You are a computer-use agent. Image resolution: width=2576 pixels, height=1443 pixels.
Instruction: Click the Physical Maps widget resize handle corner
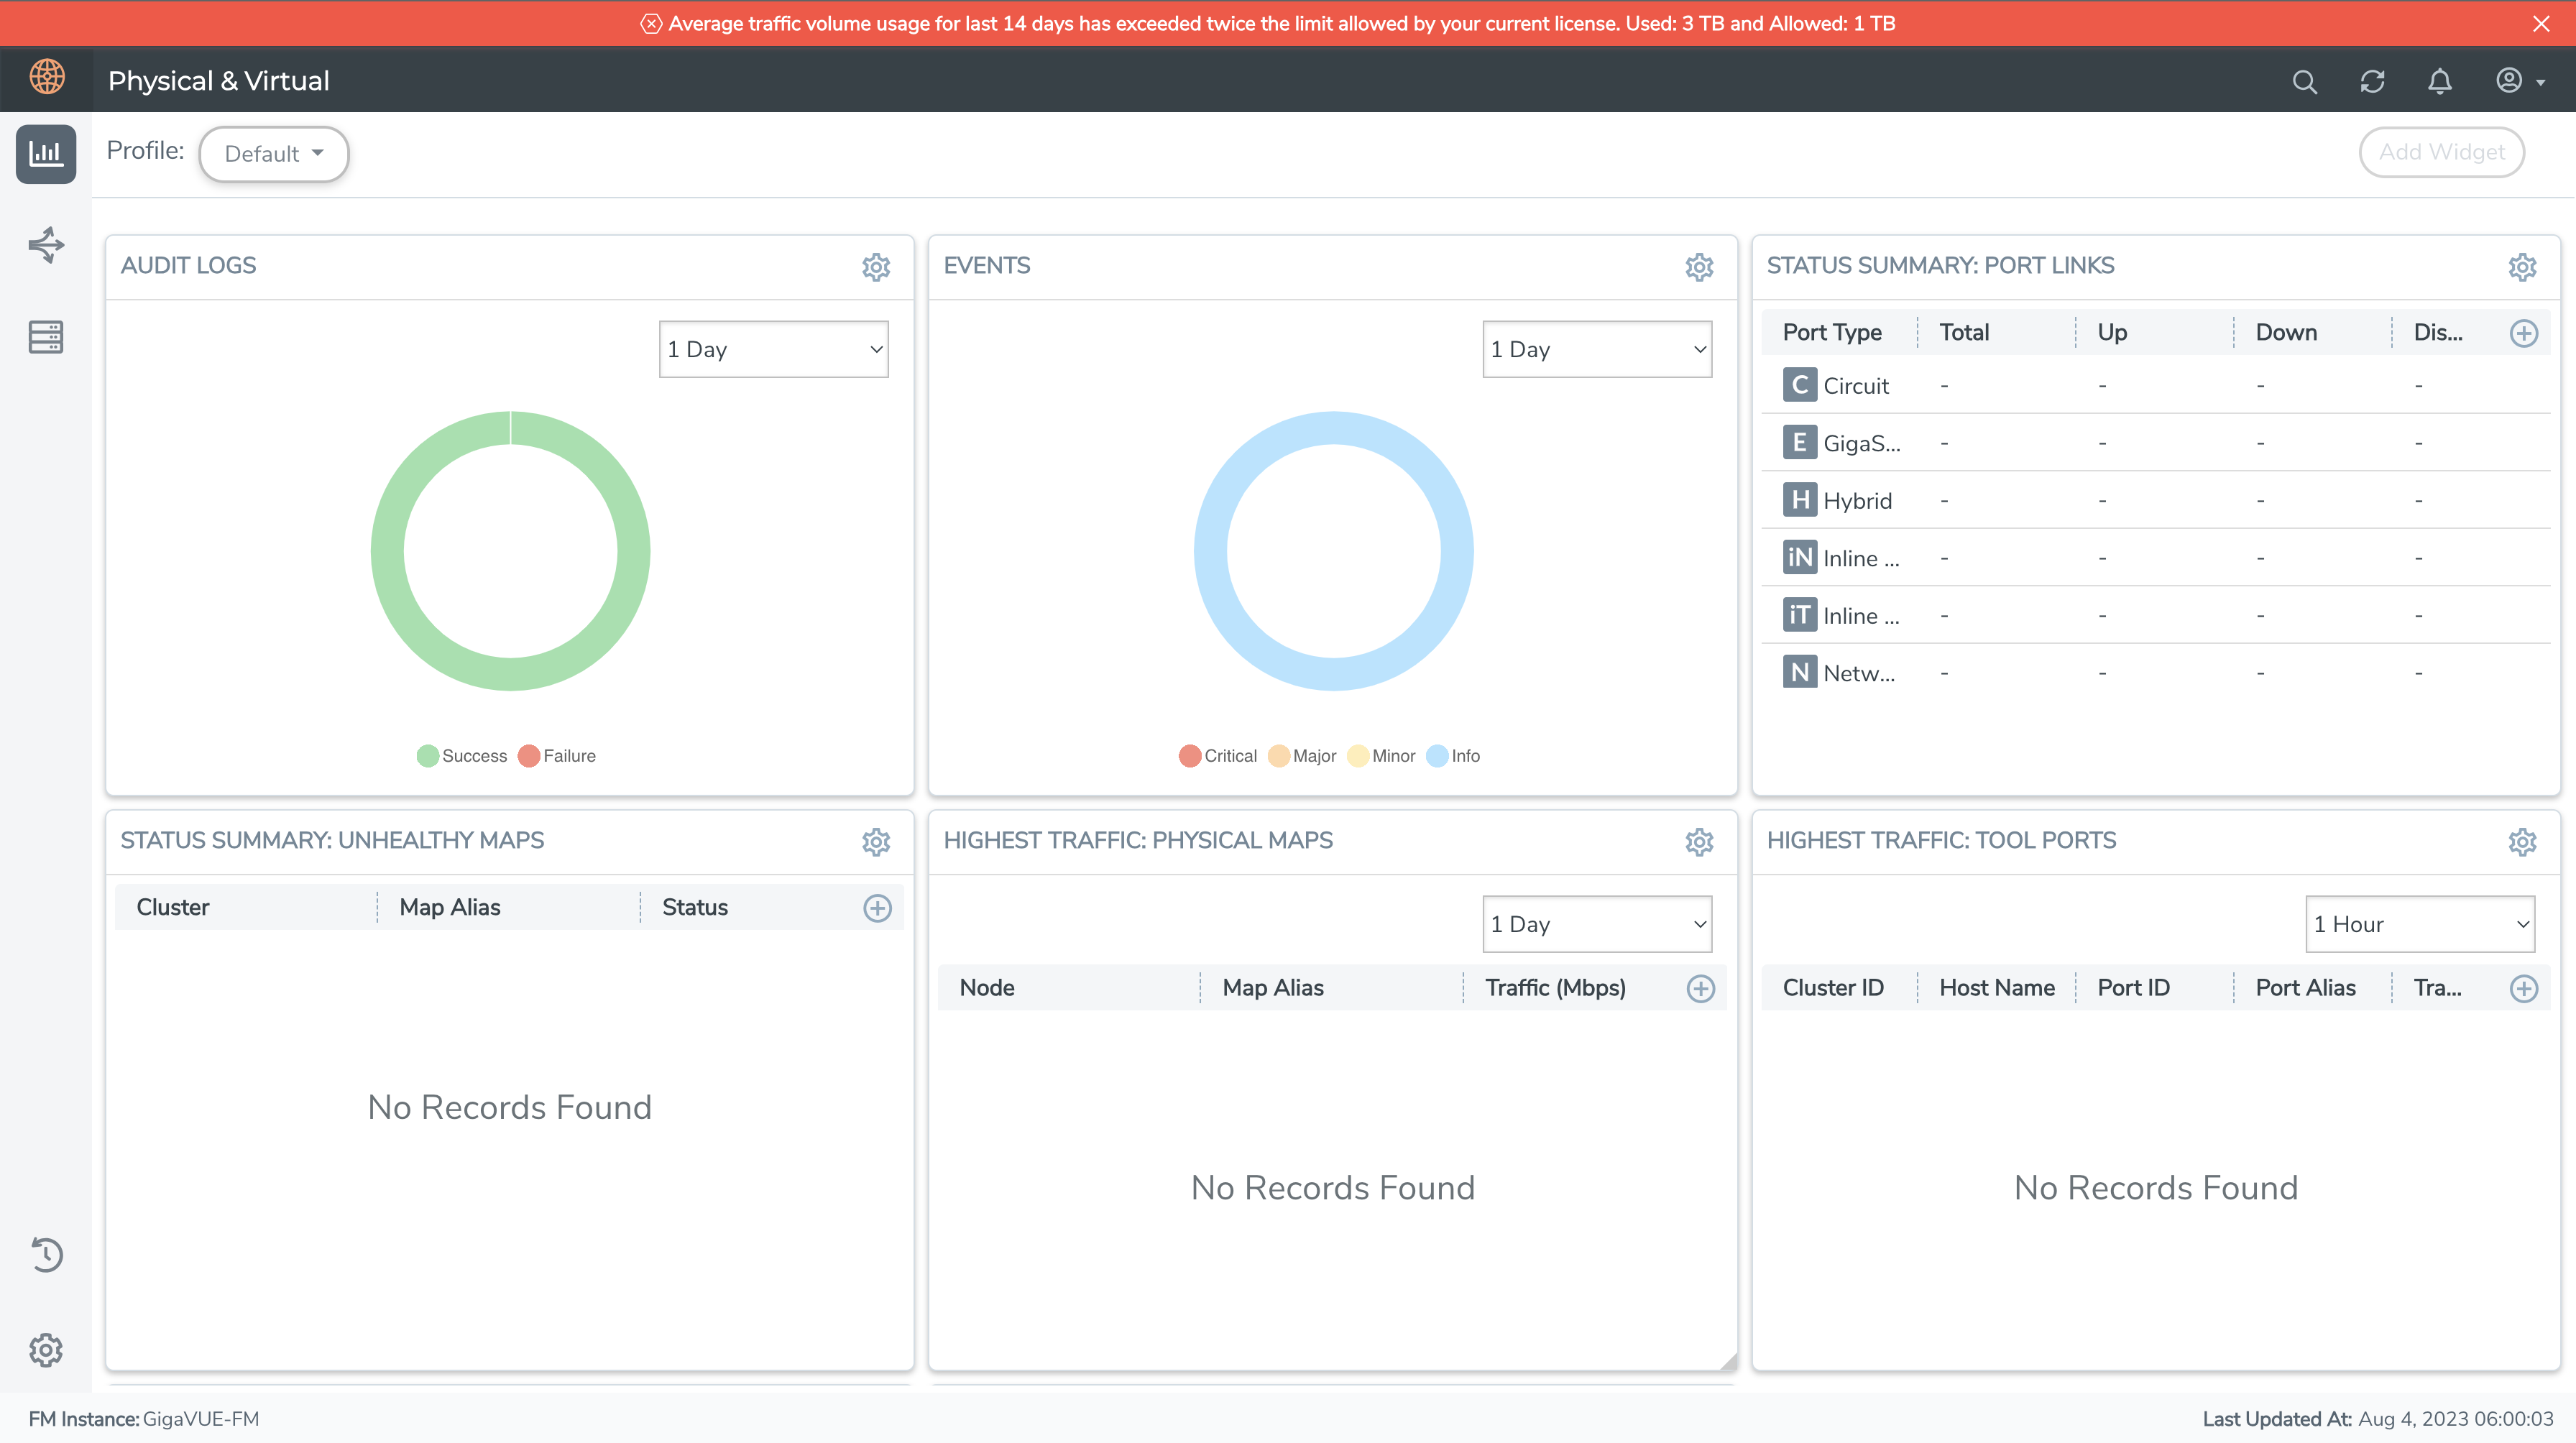tap(1728, 1361)
